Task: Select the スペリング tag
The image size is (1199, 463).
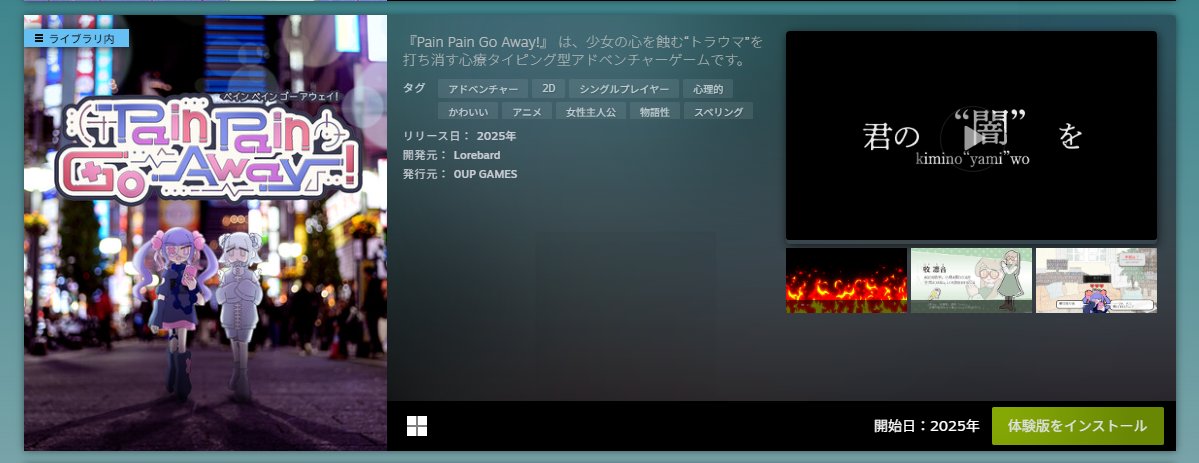Action: 718,112
